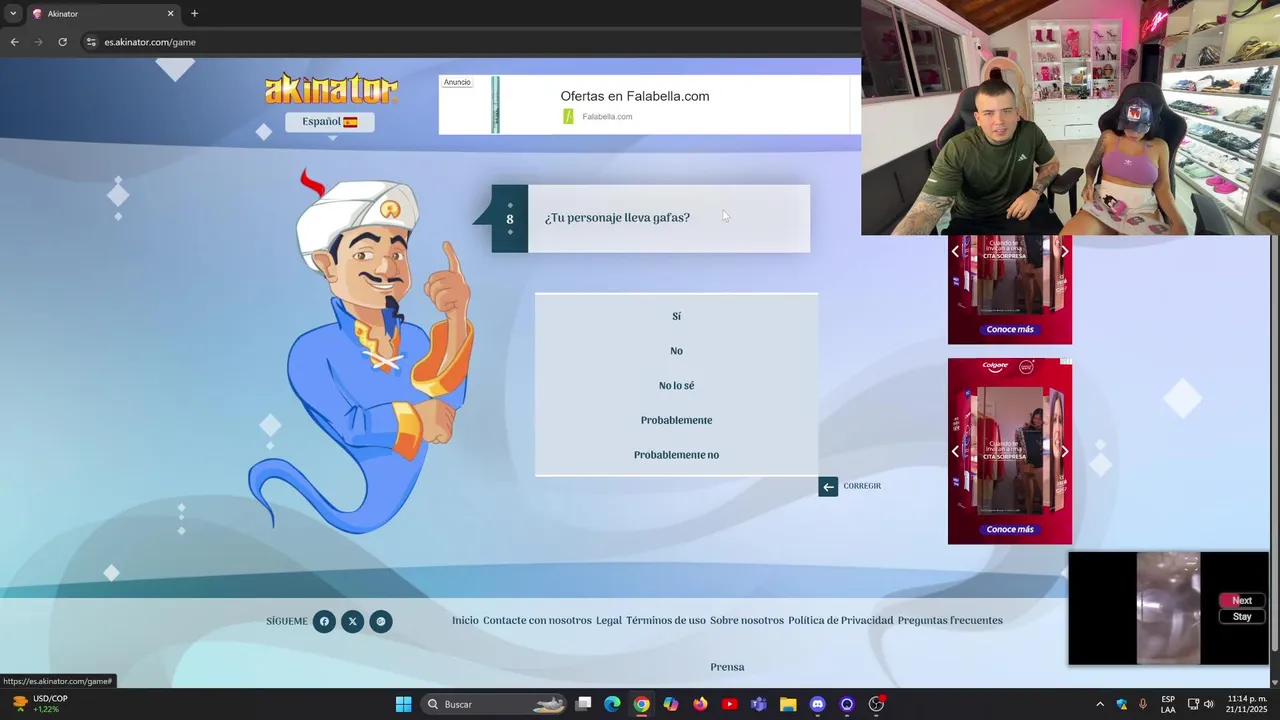Open "Términos de uso" link
This screenshot has width=1280, height=720.
pos(666,620)
